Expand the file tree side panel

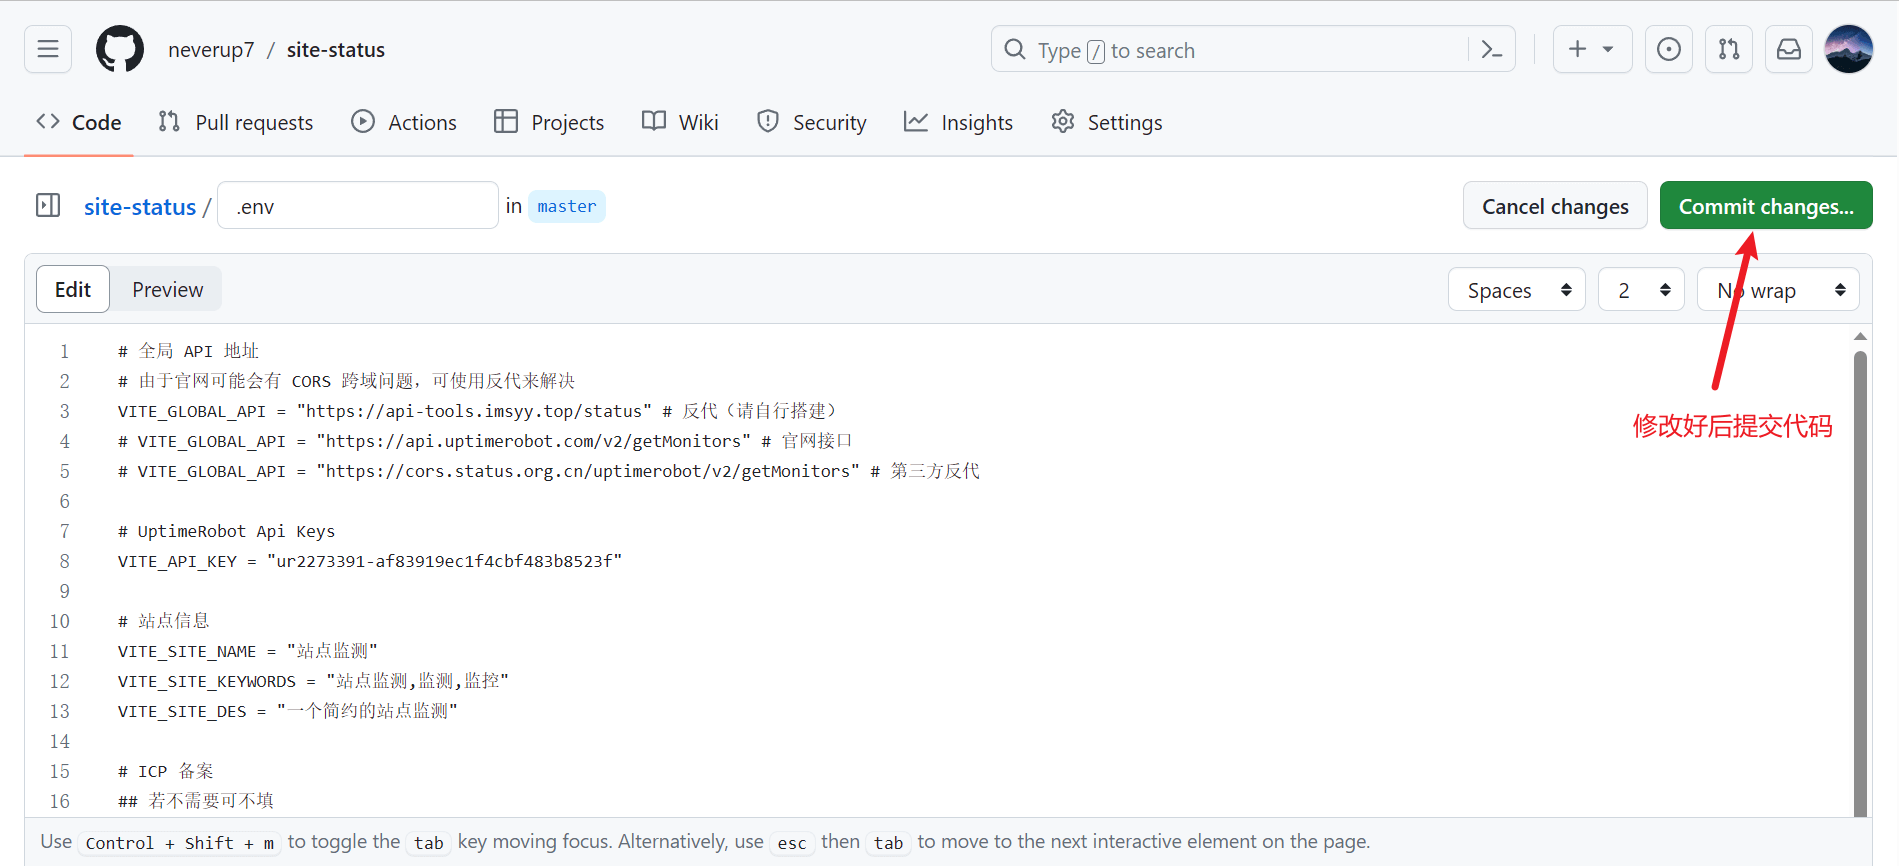tap(48, 206)
